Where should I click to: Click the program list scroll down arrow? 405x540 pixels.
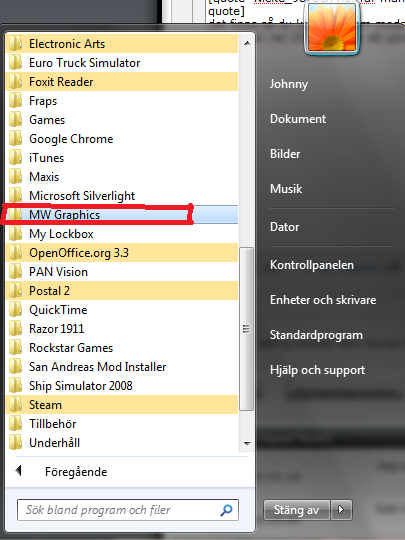(x=247, y=443)
